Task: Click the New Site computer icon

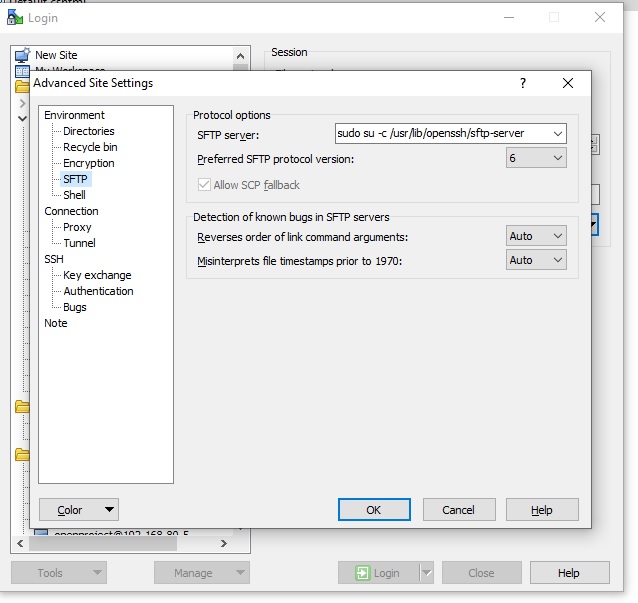Action: (x=22, y=55)
